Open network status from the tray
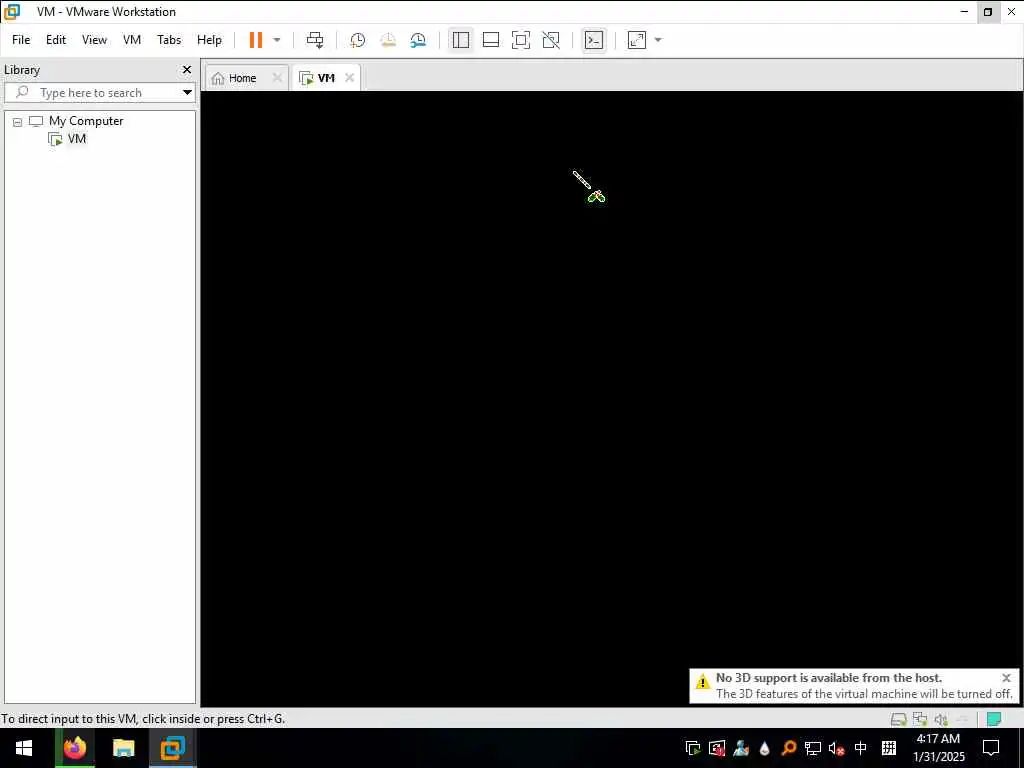This screenshot has height=768, width=1024. 812,748
